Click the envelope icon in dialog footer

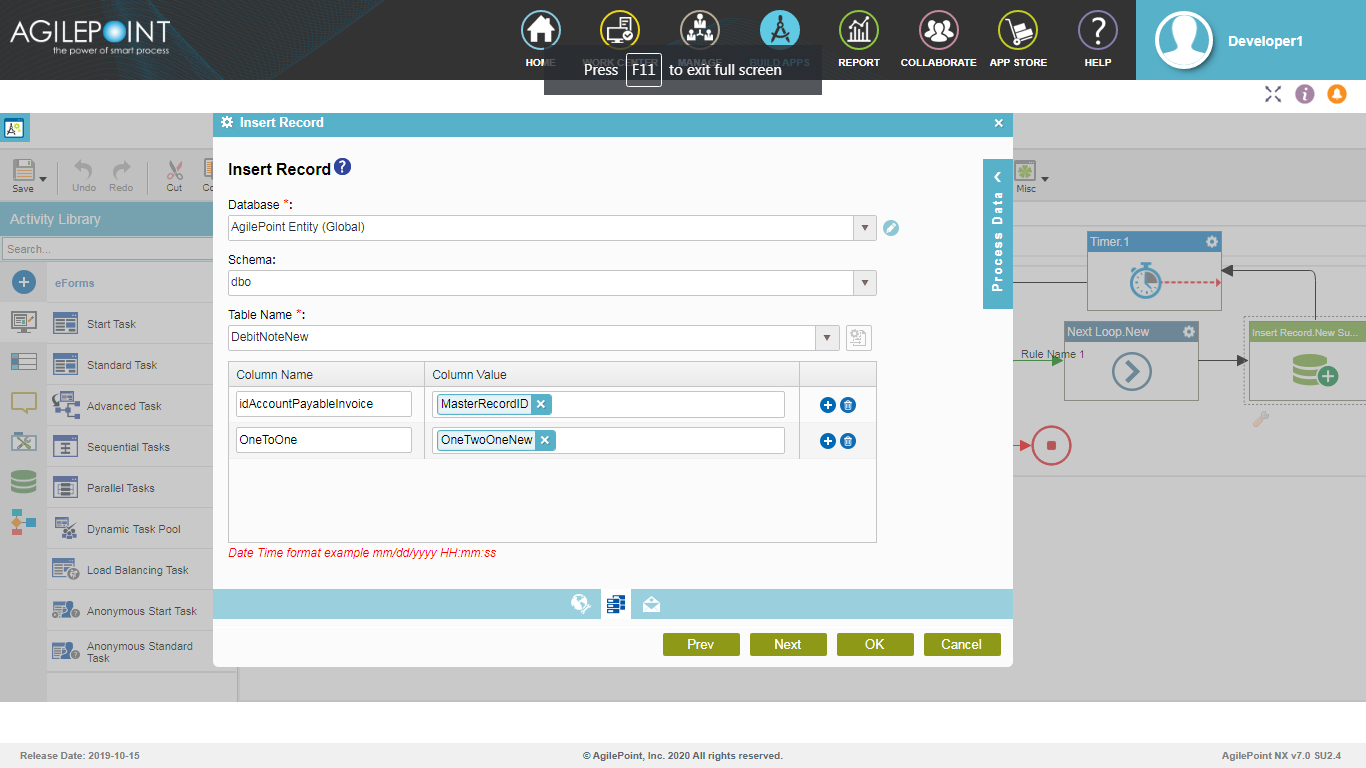click(651, 604)
